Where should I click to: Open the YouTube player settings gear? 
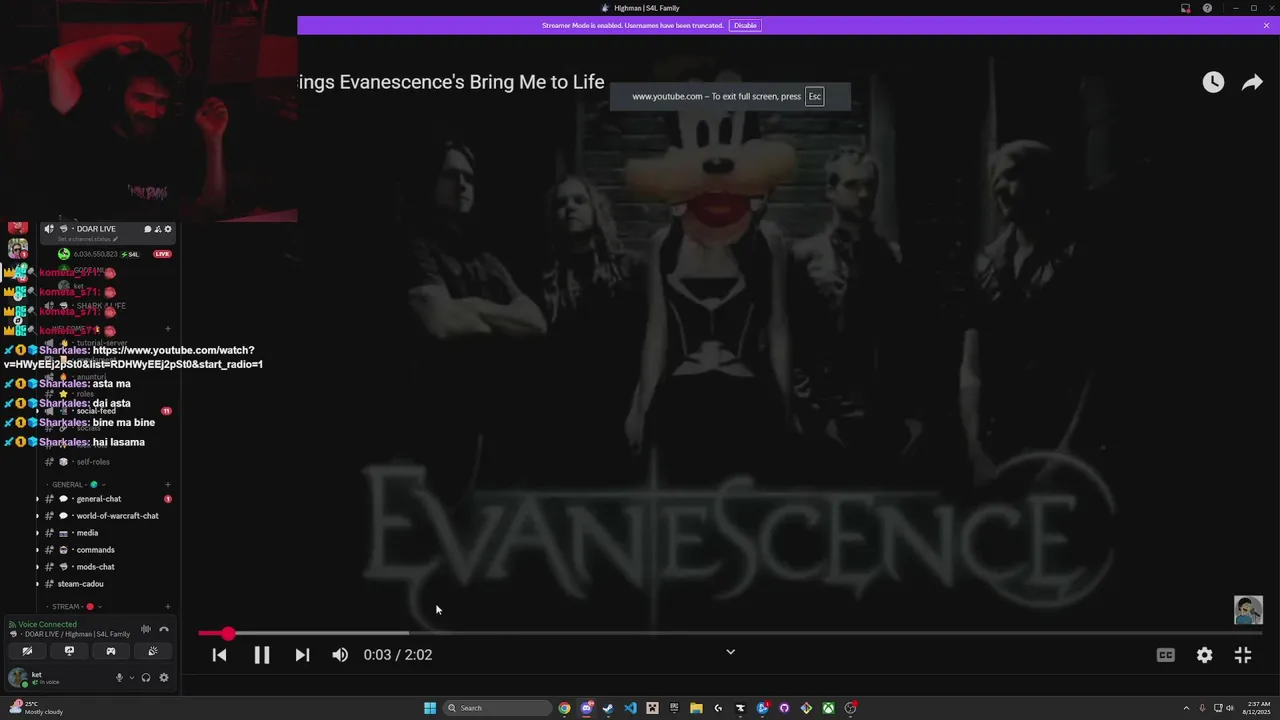tap(1205, 655)
